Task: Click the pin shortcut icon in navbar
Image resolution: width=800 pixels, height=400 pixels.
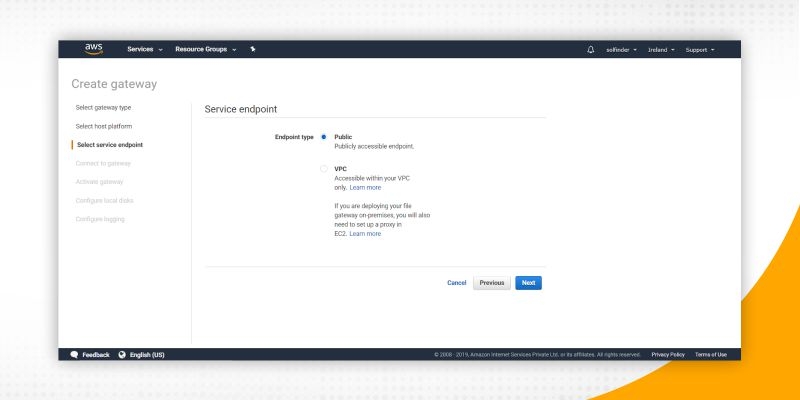Action: (253, 49)
